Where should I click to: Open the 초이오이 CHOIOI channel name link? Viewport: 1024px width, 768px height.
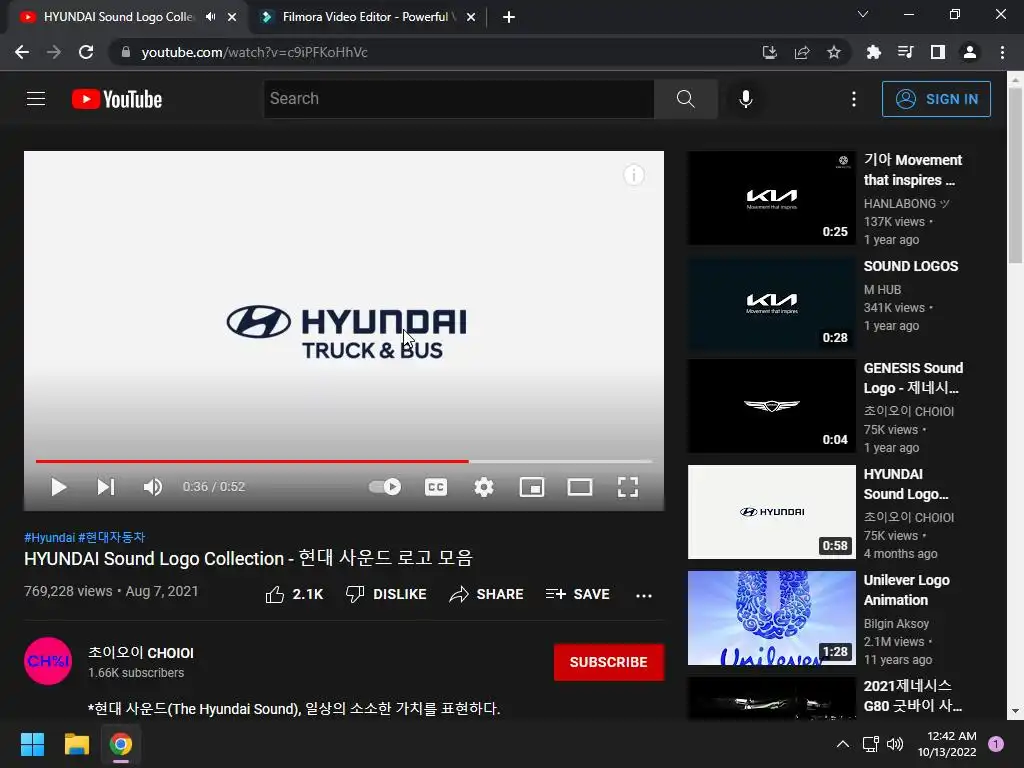tap(141, 653)
